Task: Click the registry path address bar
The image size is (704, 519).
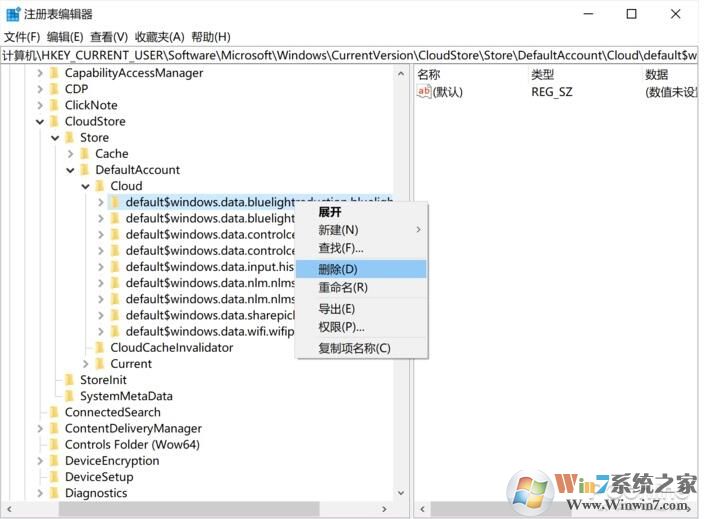Action: coord(349,55)
